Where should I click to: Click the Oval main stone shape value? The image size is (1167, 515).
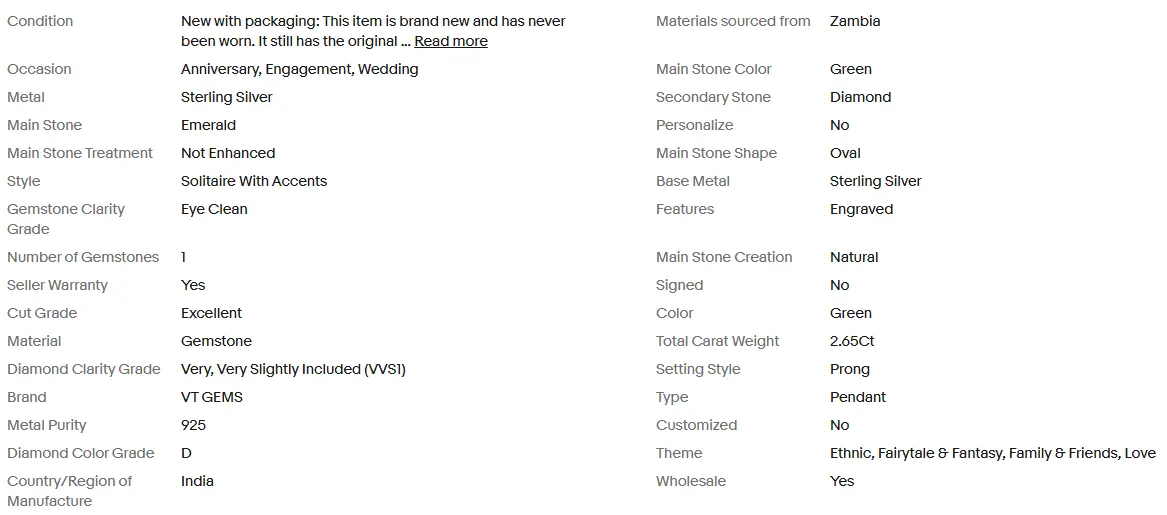845,153
